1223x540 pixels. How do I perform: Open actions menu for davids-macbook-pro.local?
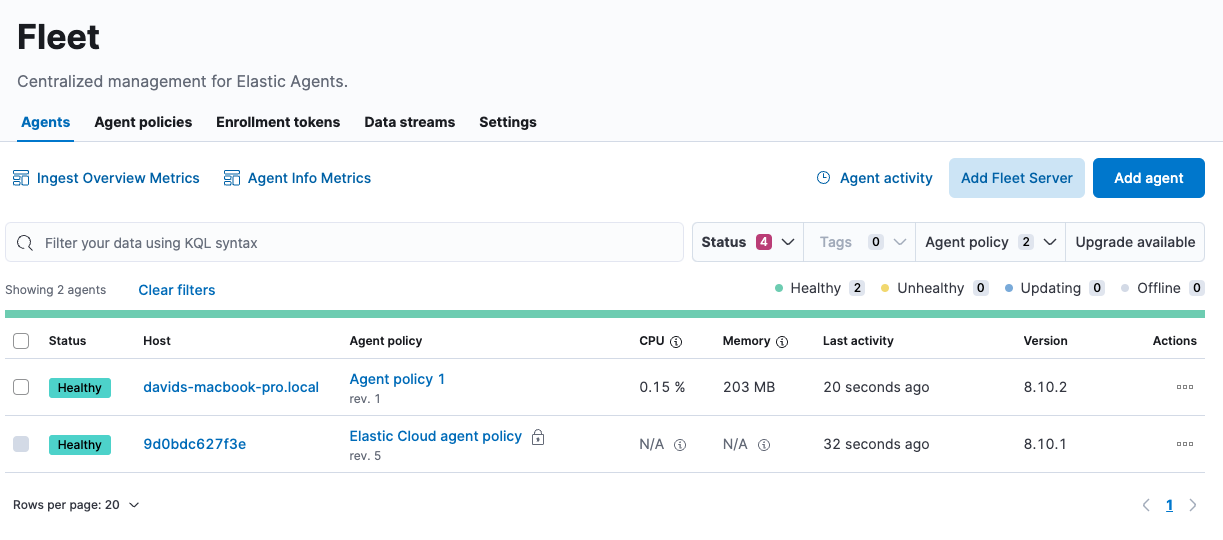point(1184,387)
